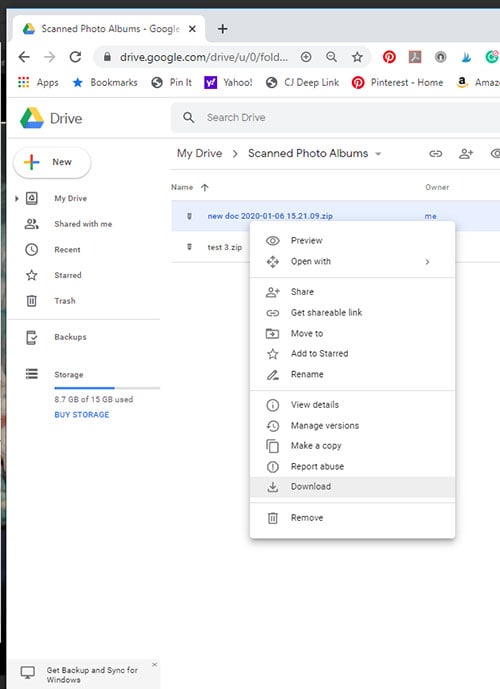
Task: Select the Scanned Photo Albums browser tab
Action: coord(109,29)
